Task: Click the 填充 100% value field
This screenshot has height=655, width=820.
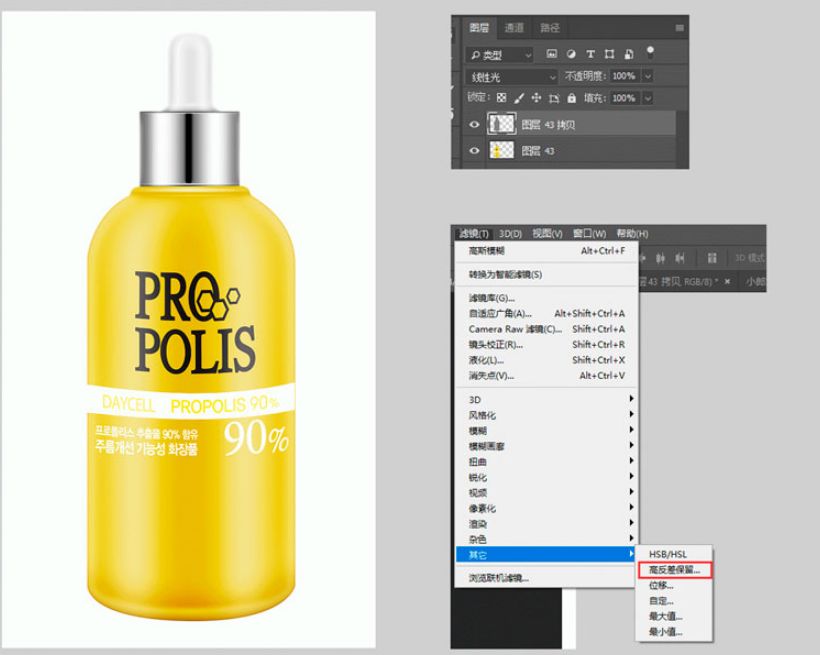Action: 624,98
